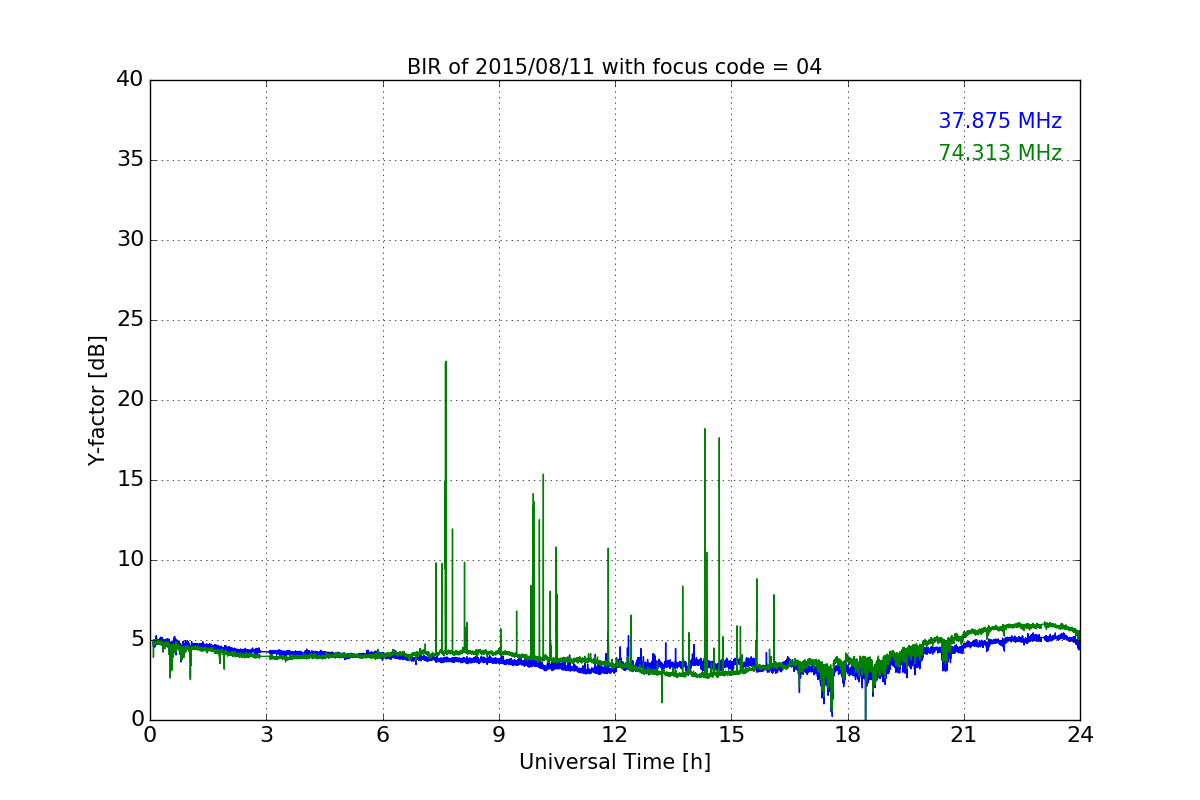Click the "Universal Time [h]" axis label
The height and width of the screenshot is (800, 1200).
pyautogui.click(x=614, y=762)
